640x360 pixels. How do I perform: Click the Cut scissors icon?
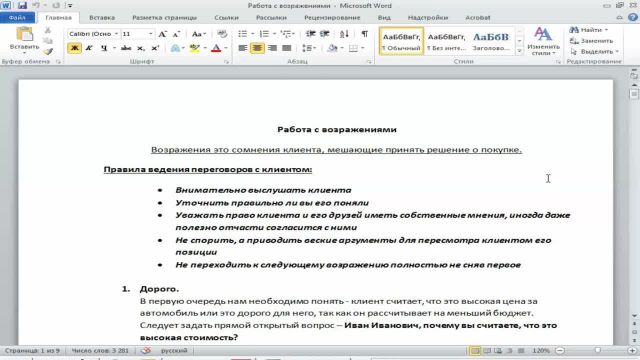pyautogui.click(x=48, y=30)
